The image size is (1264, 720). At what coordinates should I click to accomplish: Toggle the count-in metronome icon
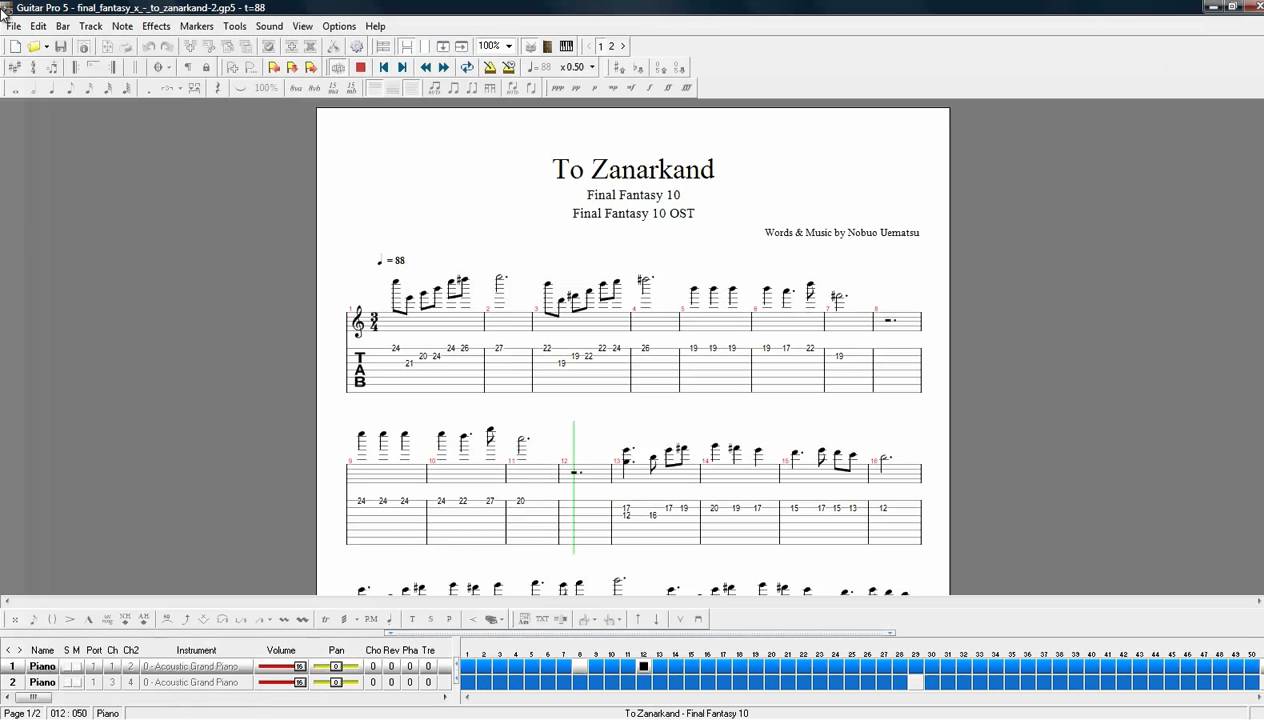(509, 67)
